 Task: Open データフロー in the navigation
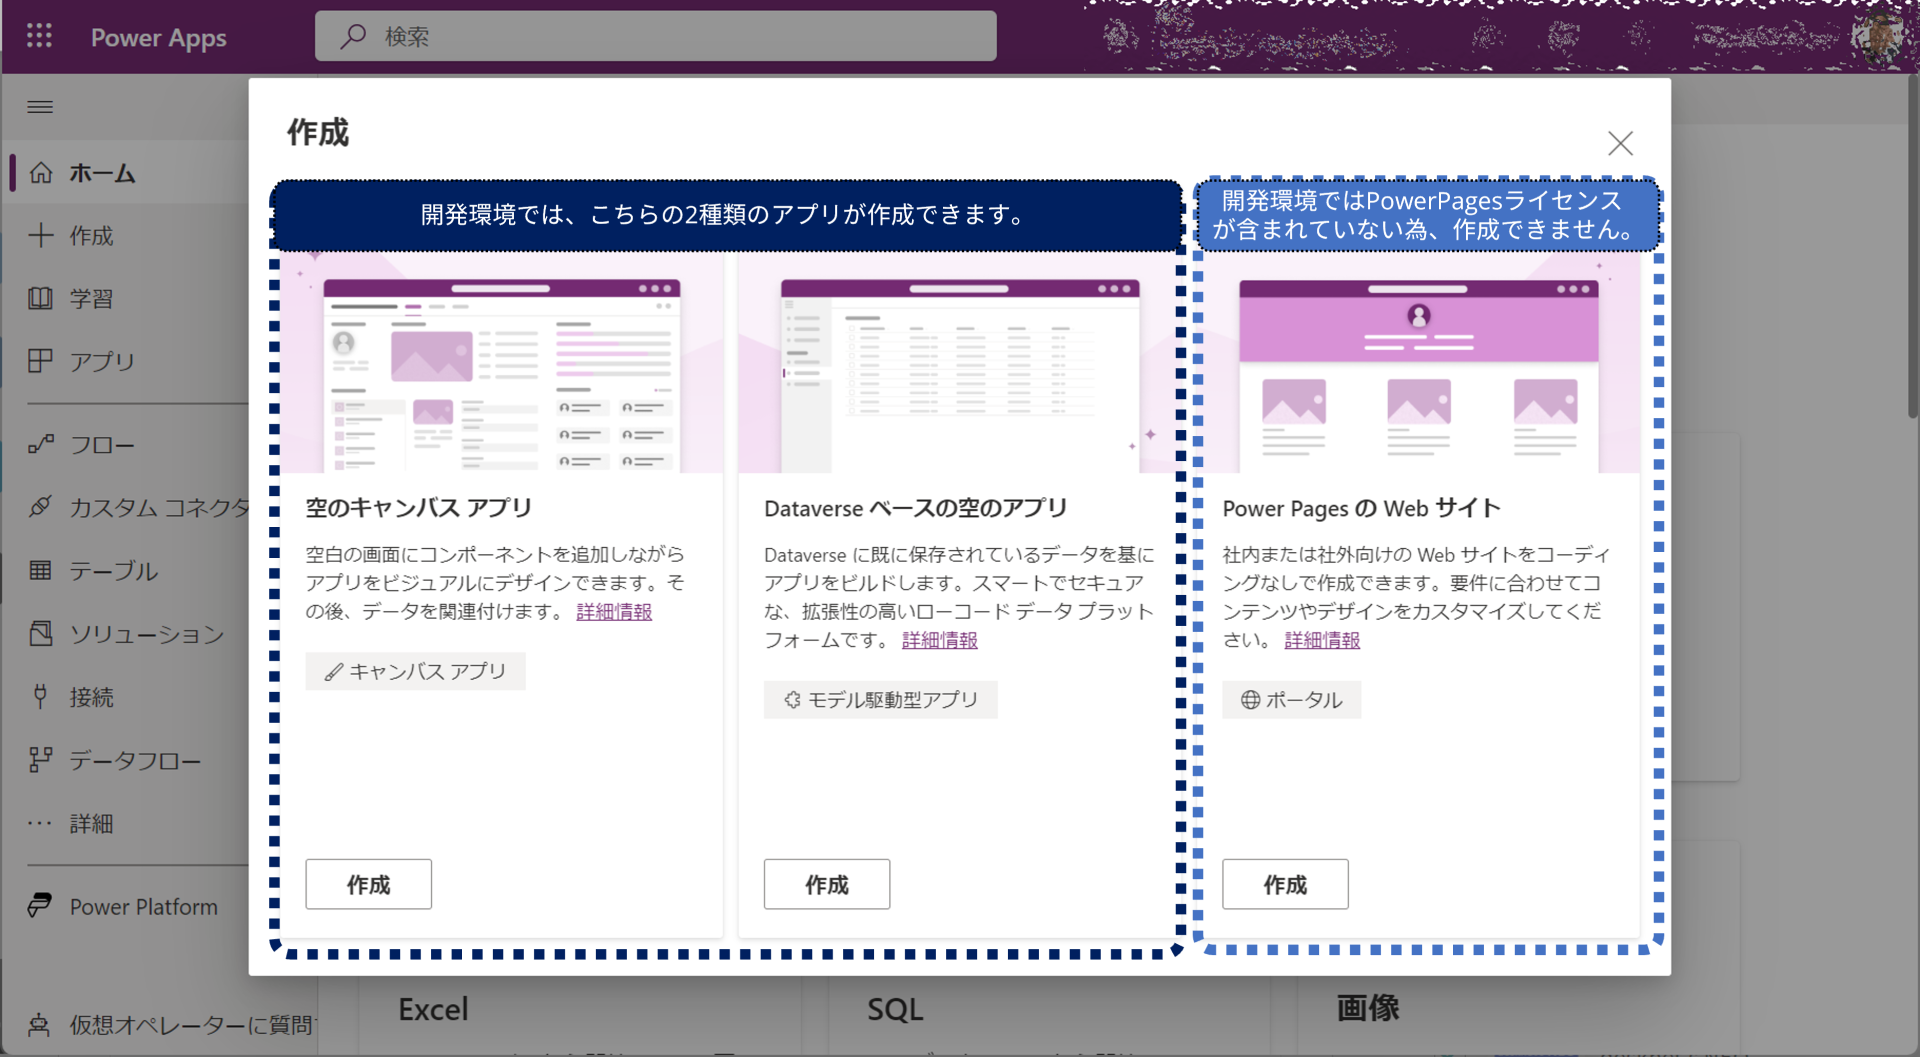pos(135,760)
